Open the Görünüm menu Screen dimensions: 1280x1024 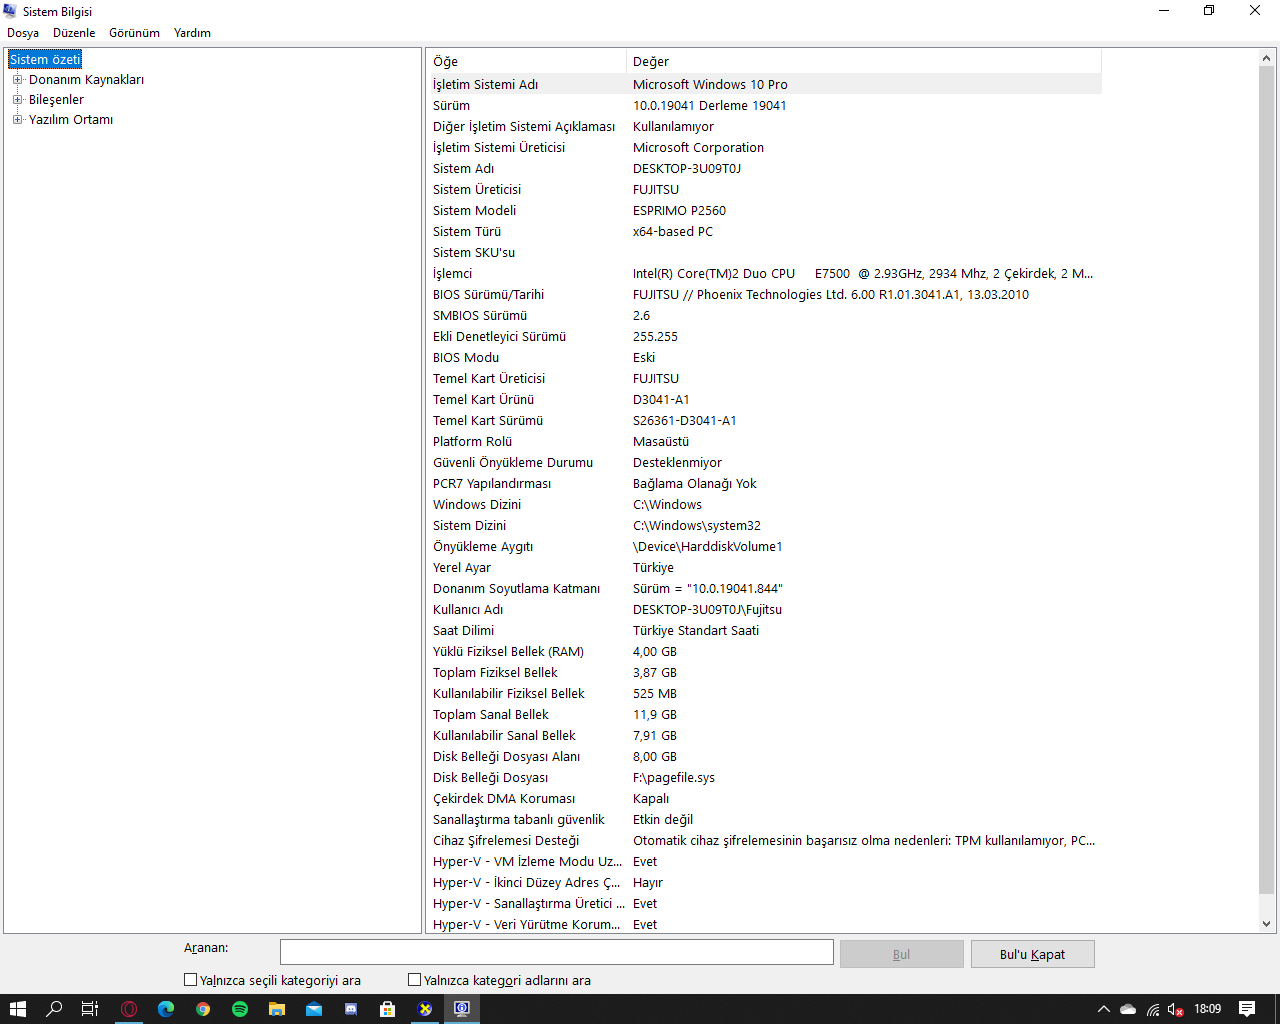[134, 33]
